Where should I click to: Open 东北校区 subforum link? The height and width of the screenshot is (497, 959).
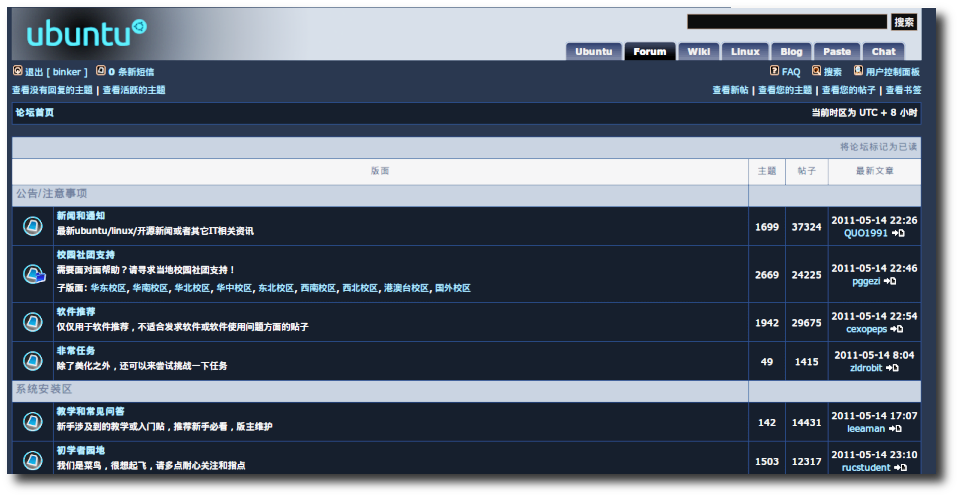coord(276,288)
